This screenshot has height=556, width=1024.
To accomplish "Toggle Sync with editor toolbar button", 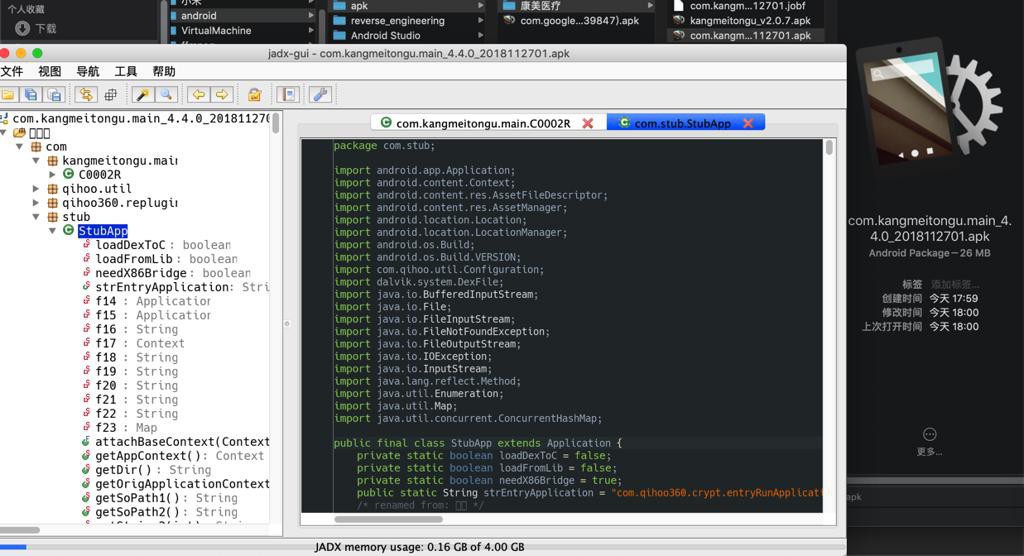I will coord(86,95).
